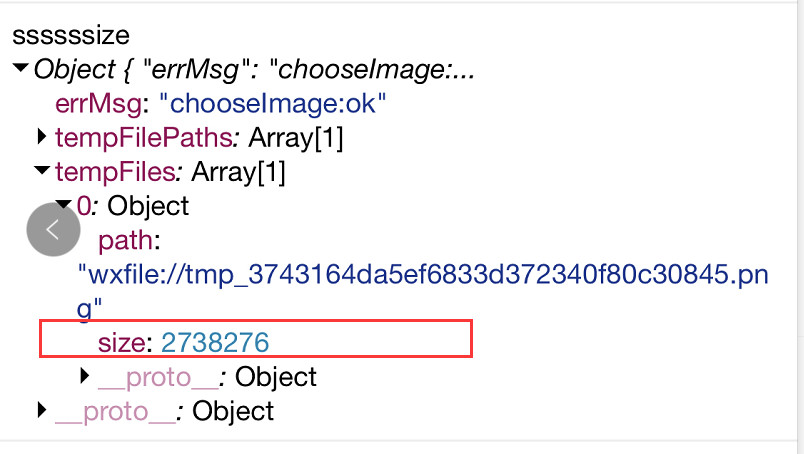Click the ssssssize log message text
The width and height of the screenshot is (804, 454).
pos(71,35)
